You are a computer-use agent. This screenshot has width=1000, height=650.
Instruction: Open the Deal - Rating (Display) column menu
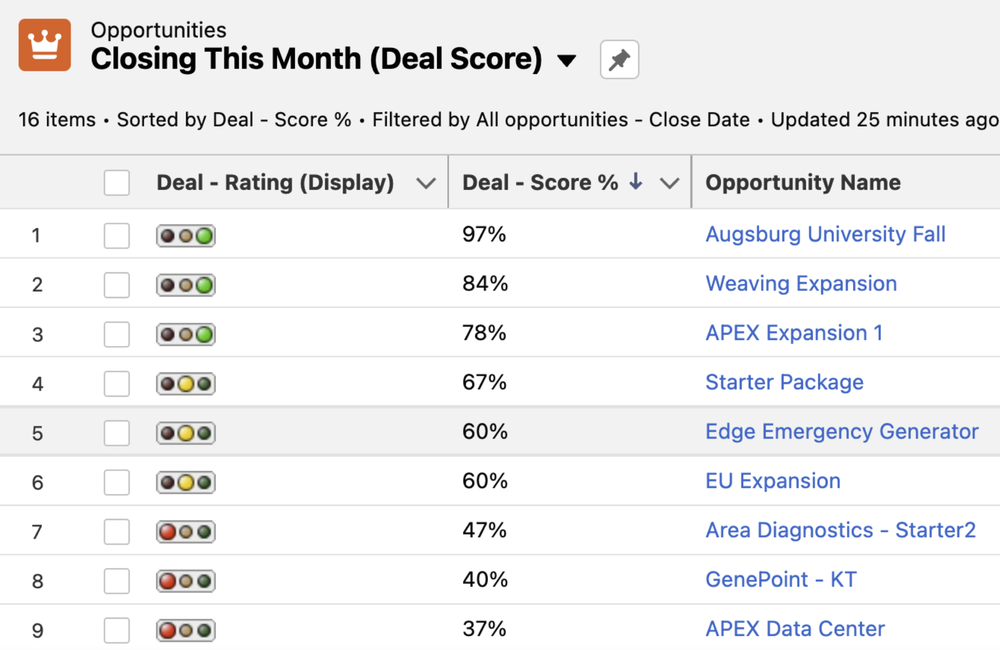click(425, 184)
